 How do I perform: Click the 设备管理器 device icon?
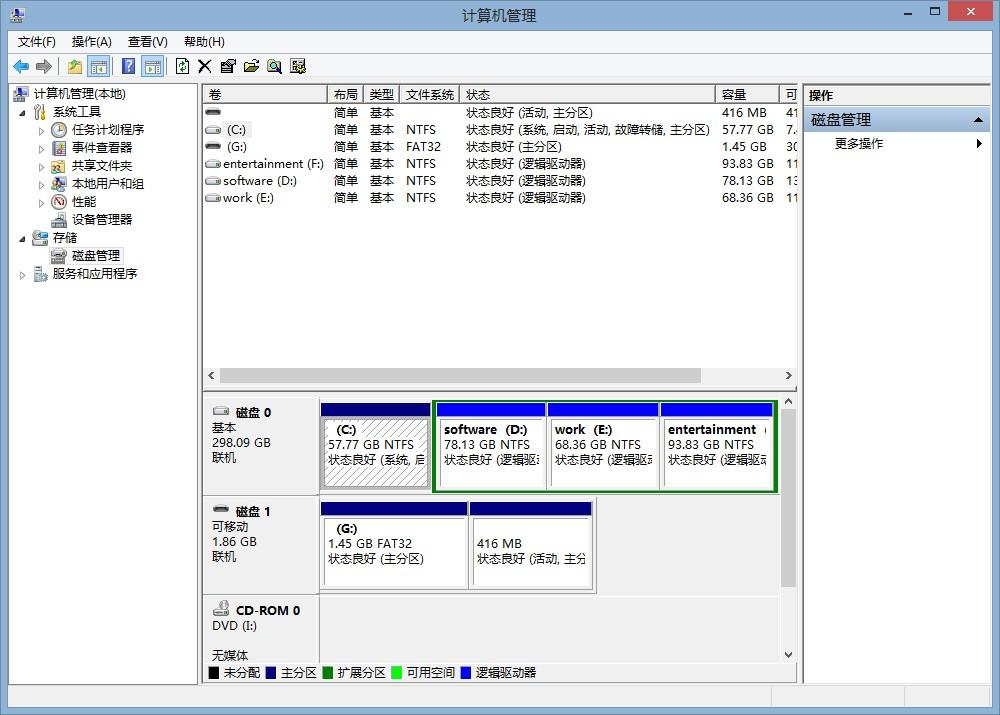tap(59, 220)
